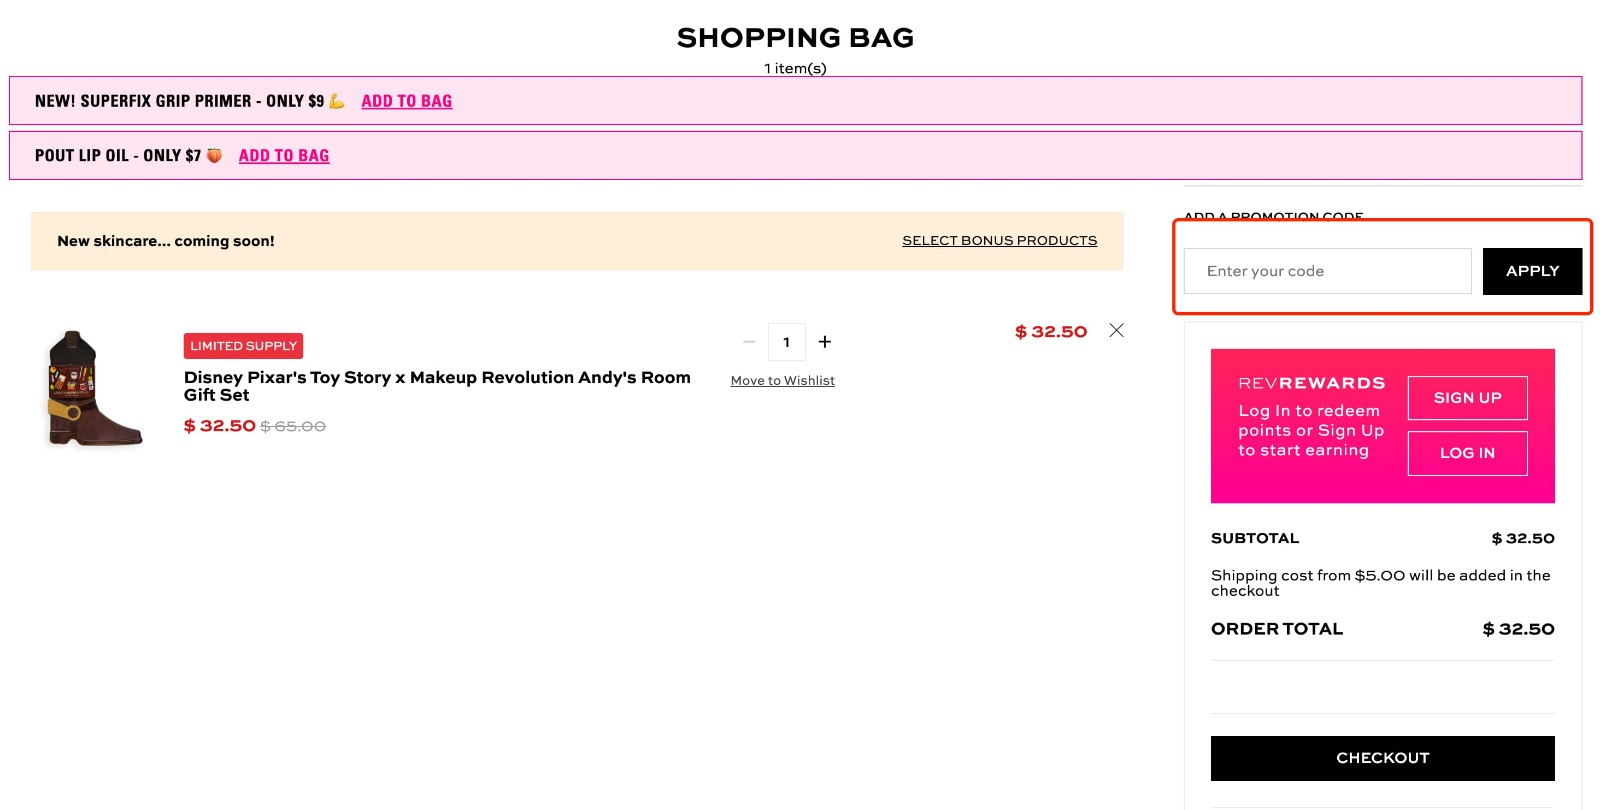The width and height of the screenshot is (1600, 810).
Task: Sign up for RevRewards
Action: coord(1467,397)
